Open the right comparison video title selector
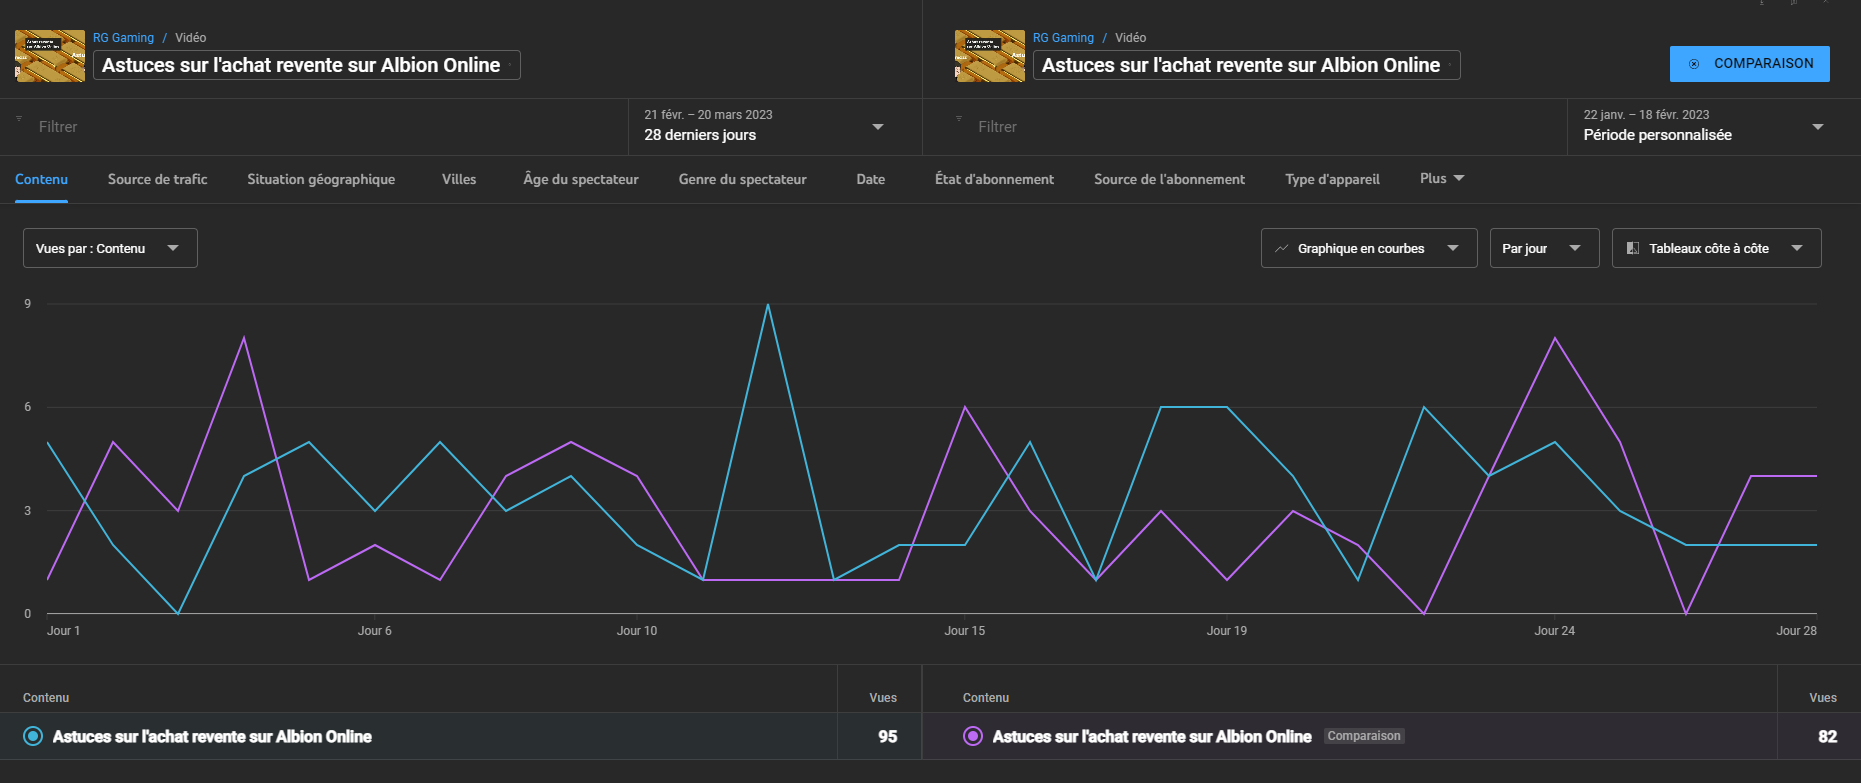1861x783 pixels. coord(1247,65)
